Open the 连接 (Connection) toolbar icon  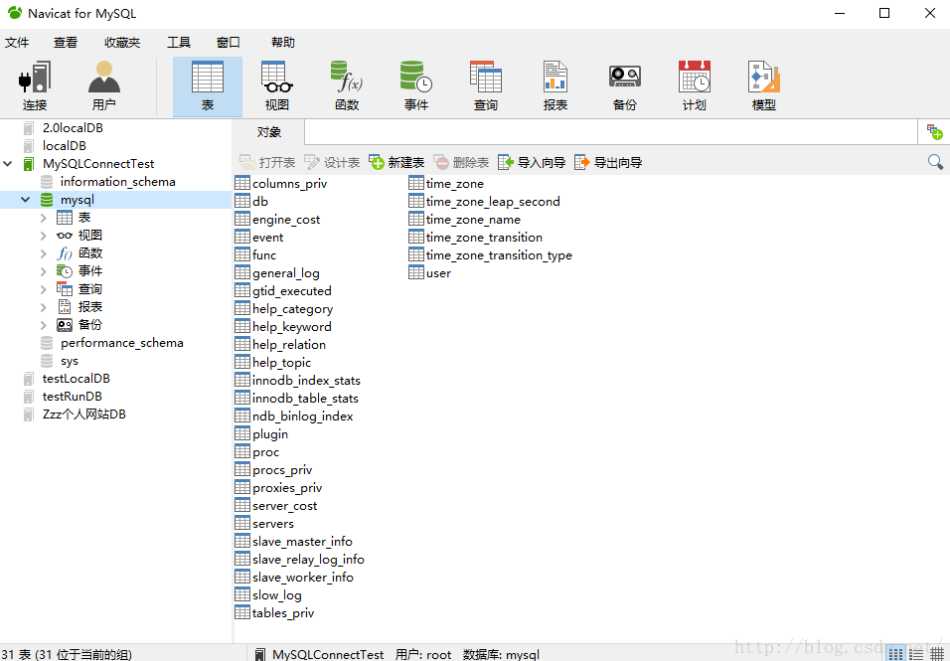[35, 87]
